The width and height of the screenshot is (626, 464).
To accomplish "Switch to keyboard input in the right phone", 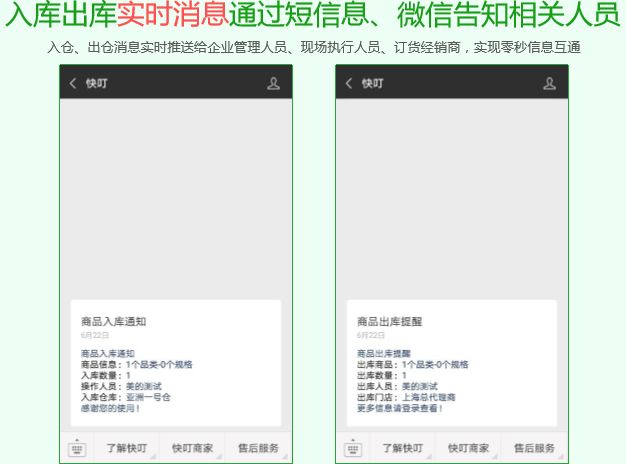I will tap(353, 449).
